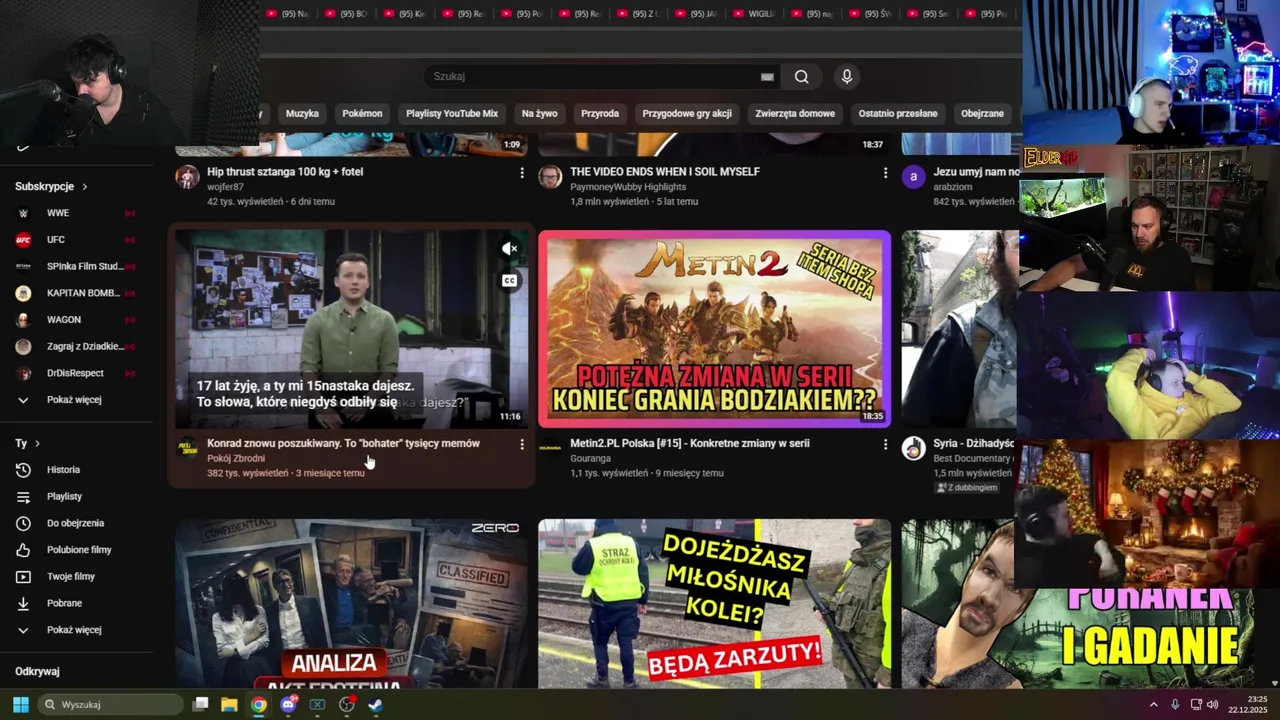Select the Pokémon filter chip
The width and height of the screenshot is (1280, 720).
point(362,114)
